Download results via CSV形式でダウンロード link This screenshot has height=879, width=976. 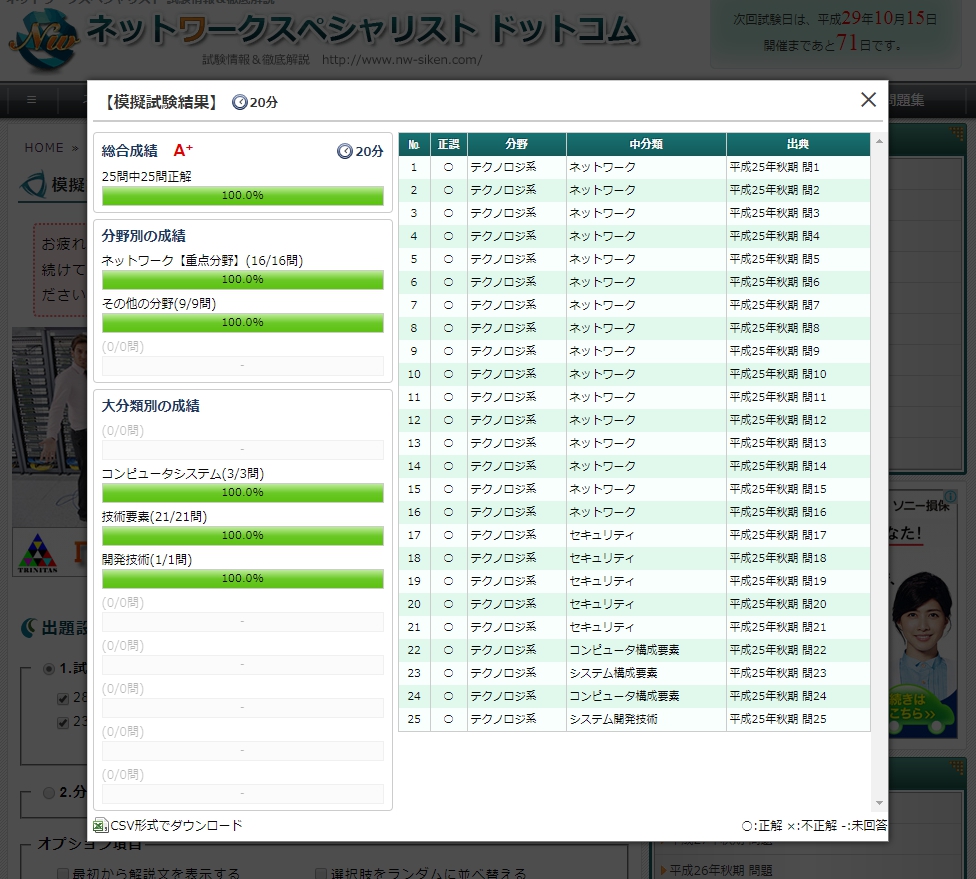click(x=176, y=825)
